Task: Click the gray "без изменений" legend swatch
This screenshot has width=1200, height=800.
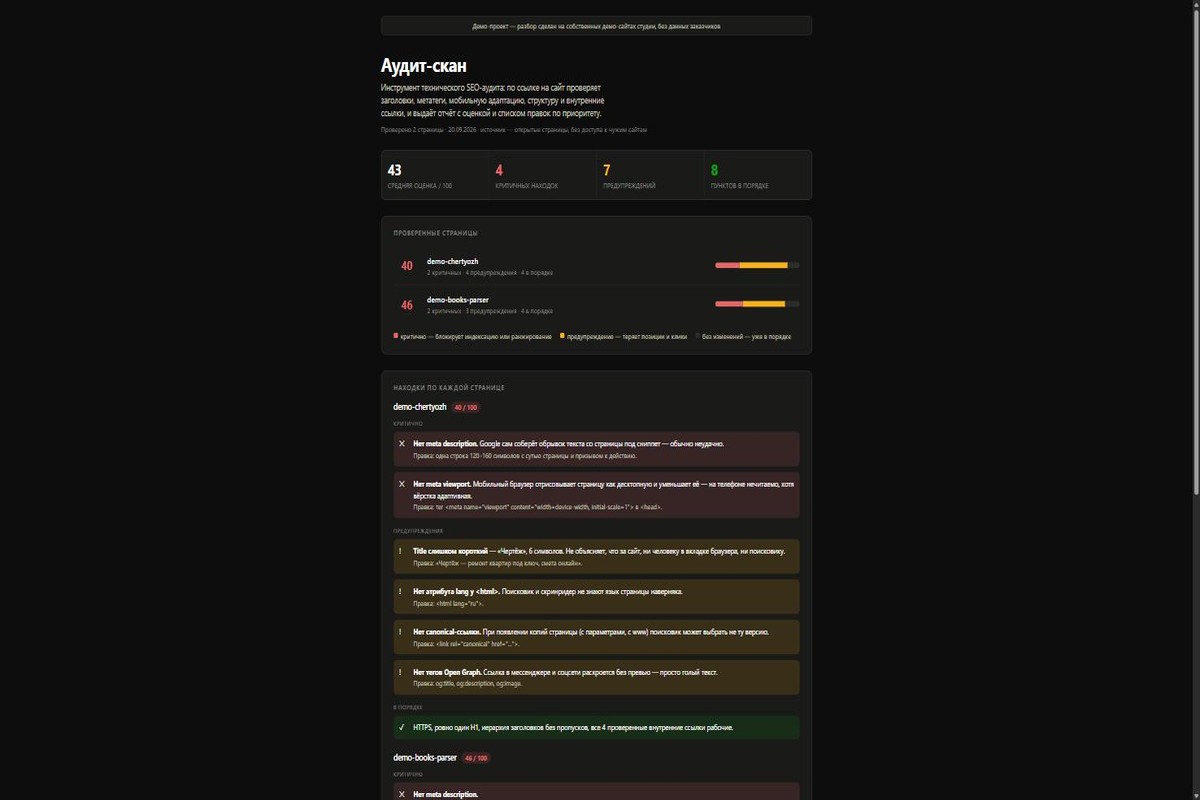Action: pyautogui.click(x=698, y=336)
